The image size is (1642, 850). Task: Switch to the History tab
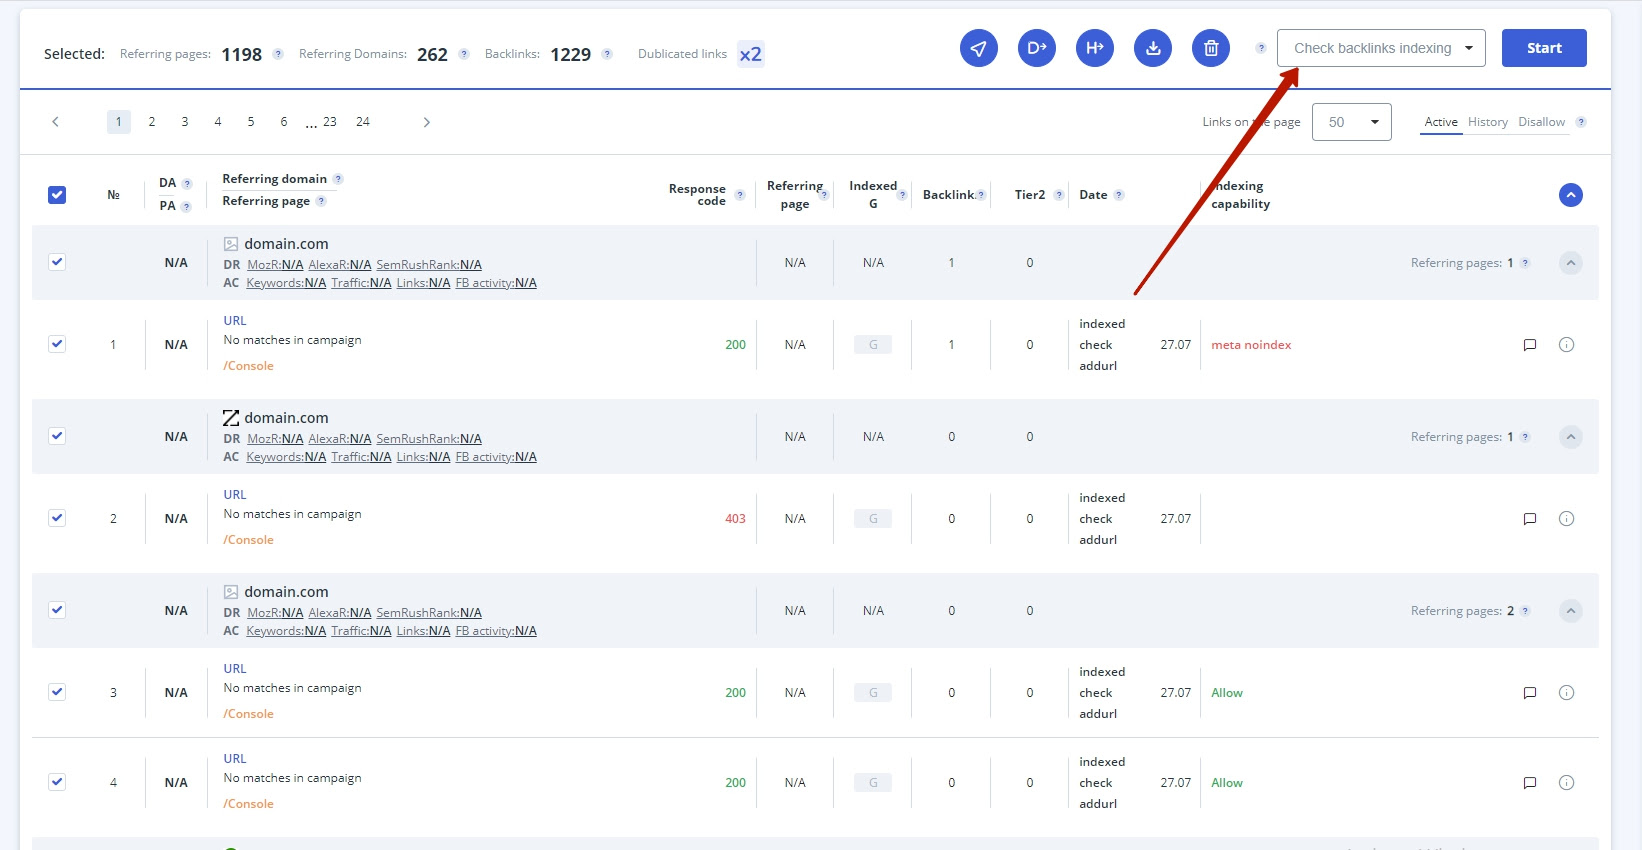[x=1488, y=122]
